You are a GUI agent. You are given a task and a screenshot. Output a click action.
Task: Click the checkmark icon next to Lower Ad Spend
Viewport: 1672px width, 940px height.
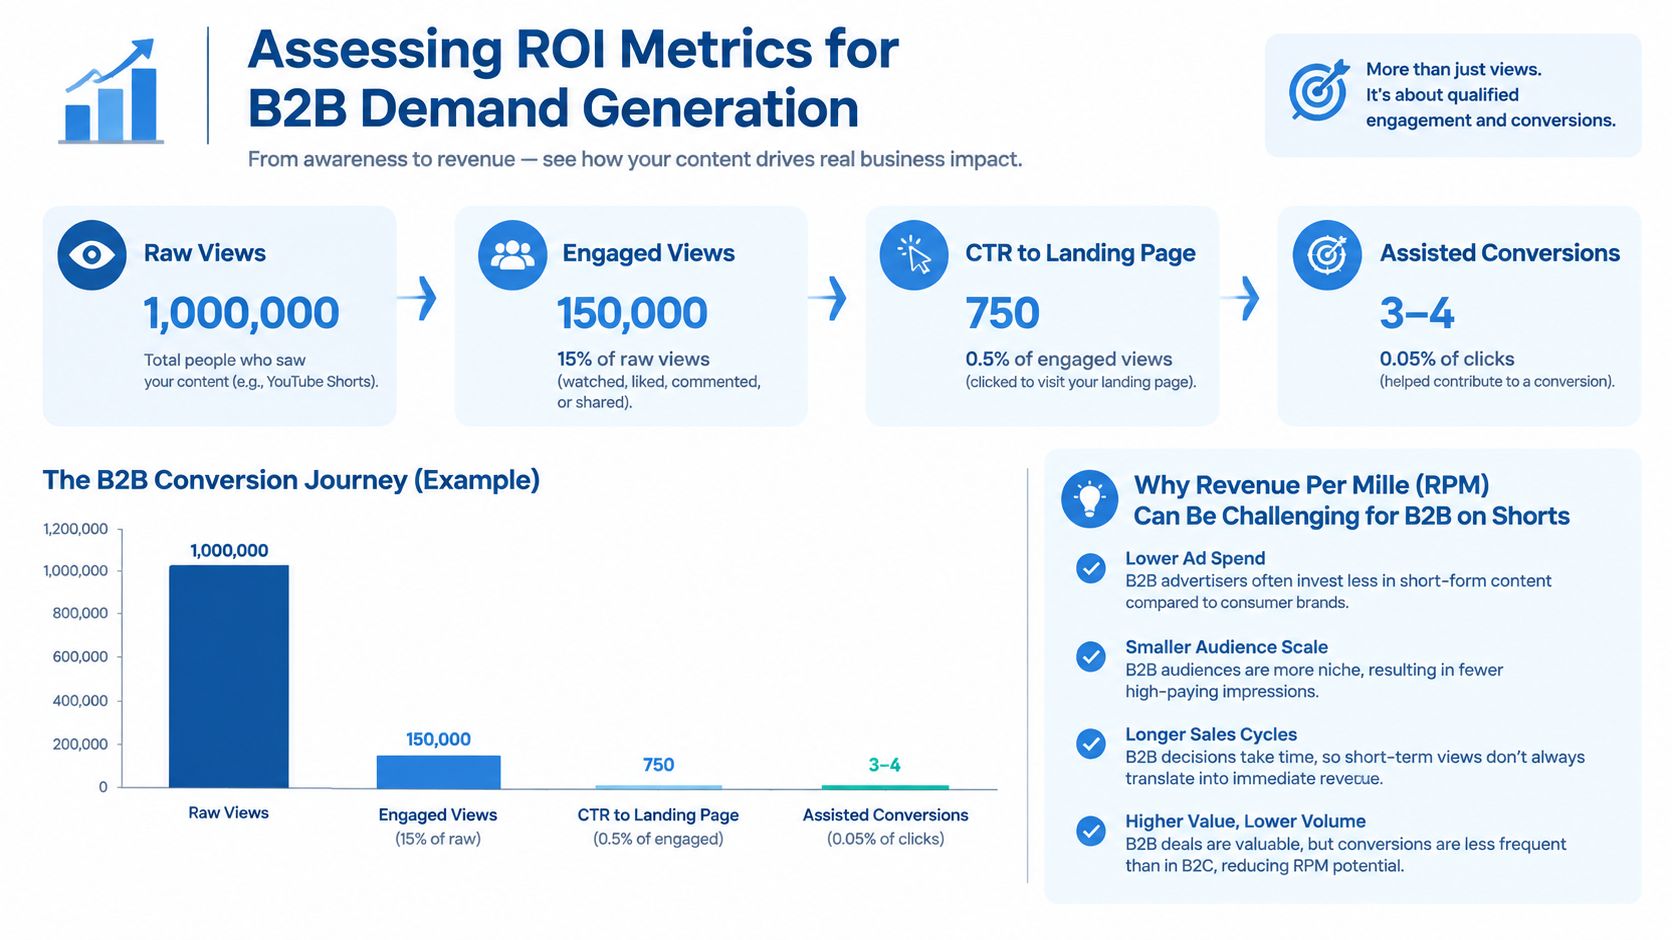pyautogui.click(x=1090, y=568)
